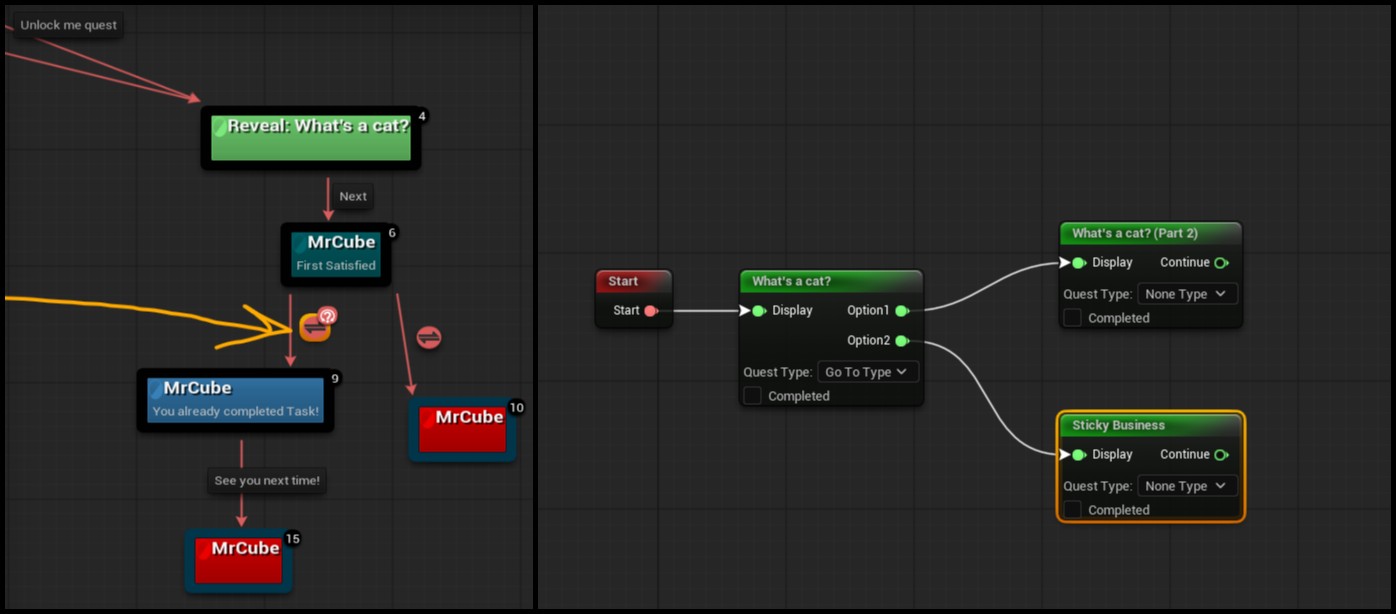Viewport: 1396px width, 614px height.
Task: Check Completed on the Sticky Business node
Action: (1071, 510)
